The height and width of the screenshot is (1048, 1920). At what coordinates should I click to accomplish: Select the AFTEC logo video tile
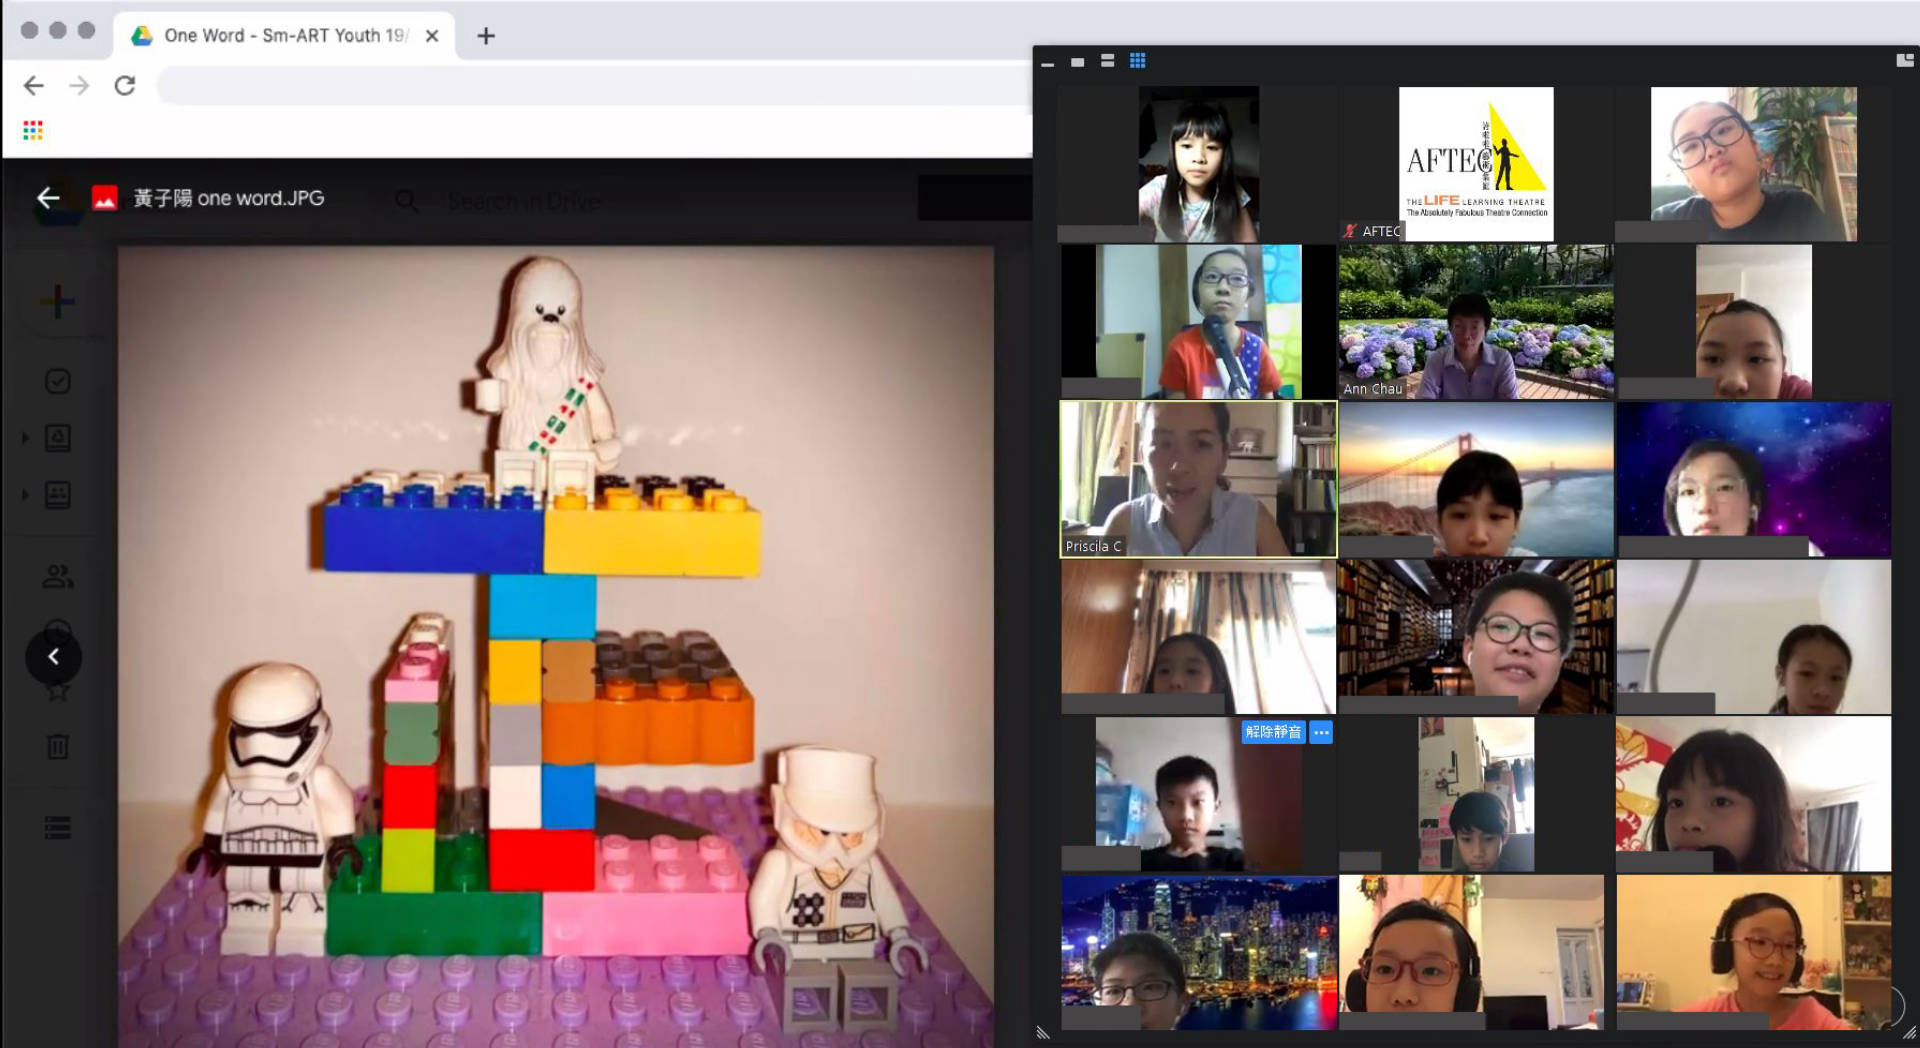pyautogui.click(x=1476, y=164)
